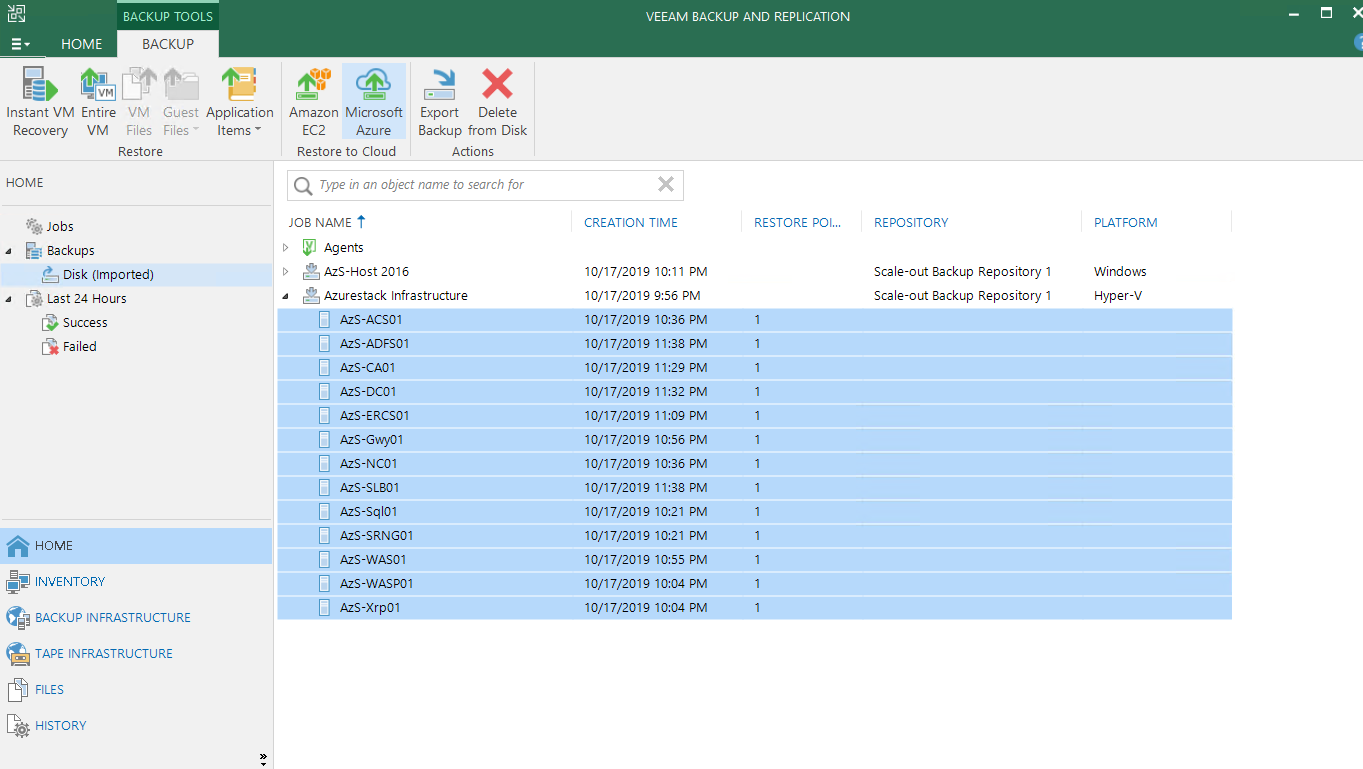Select the AzS-ACS01 VM row
The image size is (1363, 769).
pos(755,320)
